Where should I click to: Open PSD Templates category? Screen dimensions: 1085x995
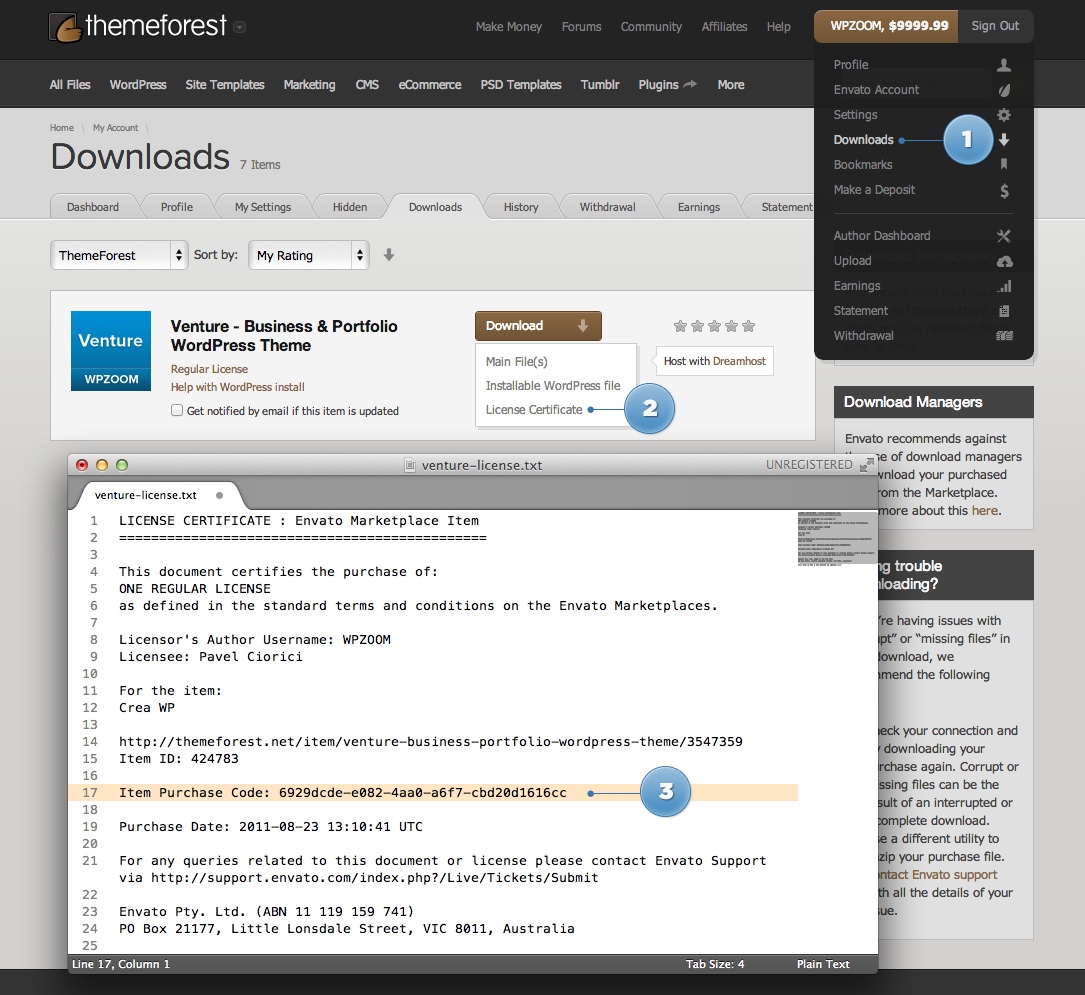521,84
